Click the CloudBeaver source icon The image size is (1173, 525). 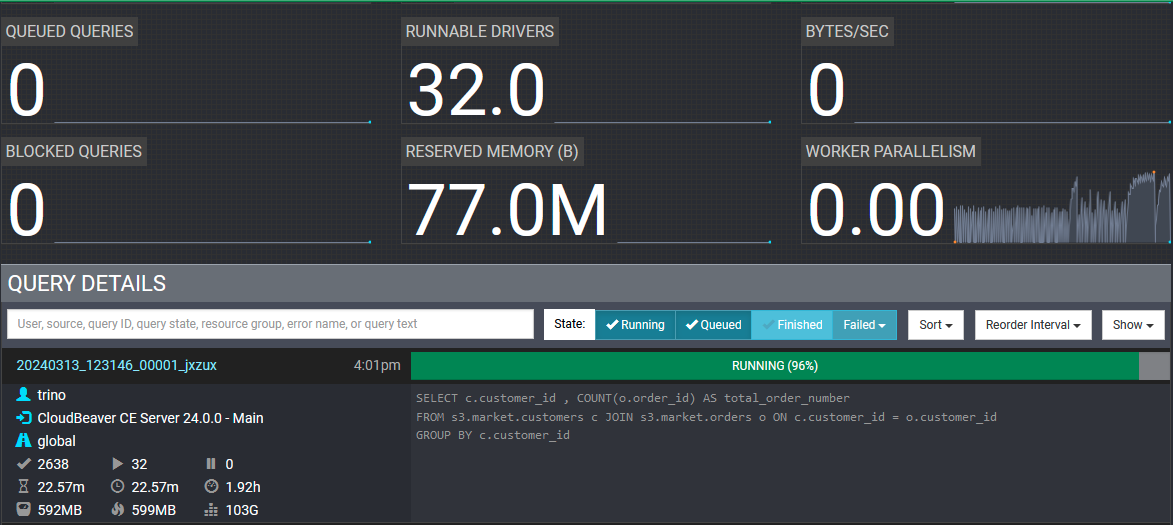[24, 418]
